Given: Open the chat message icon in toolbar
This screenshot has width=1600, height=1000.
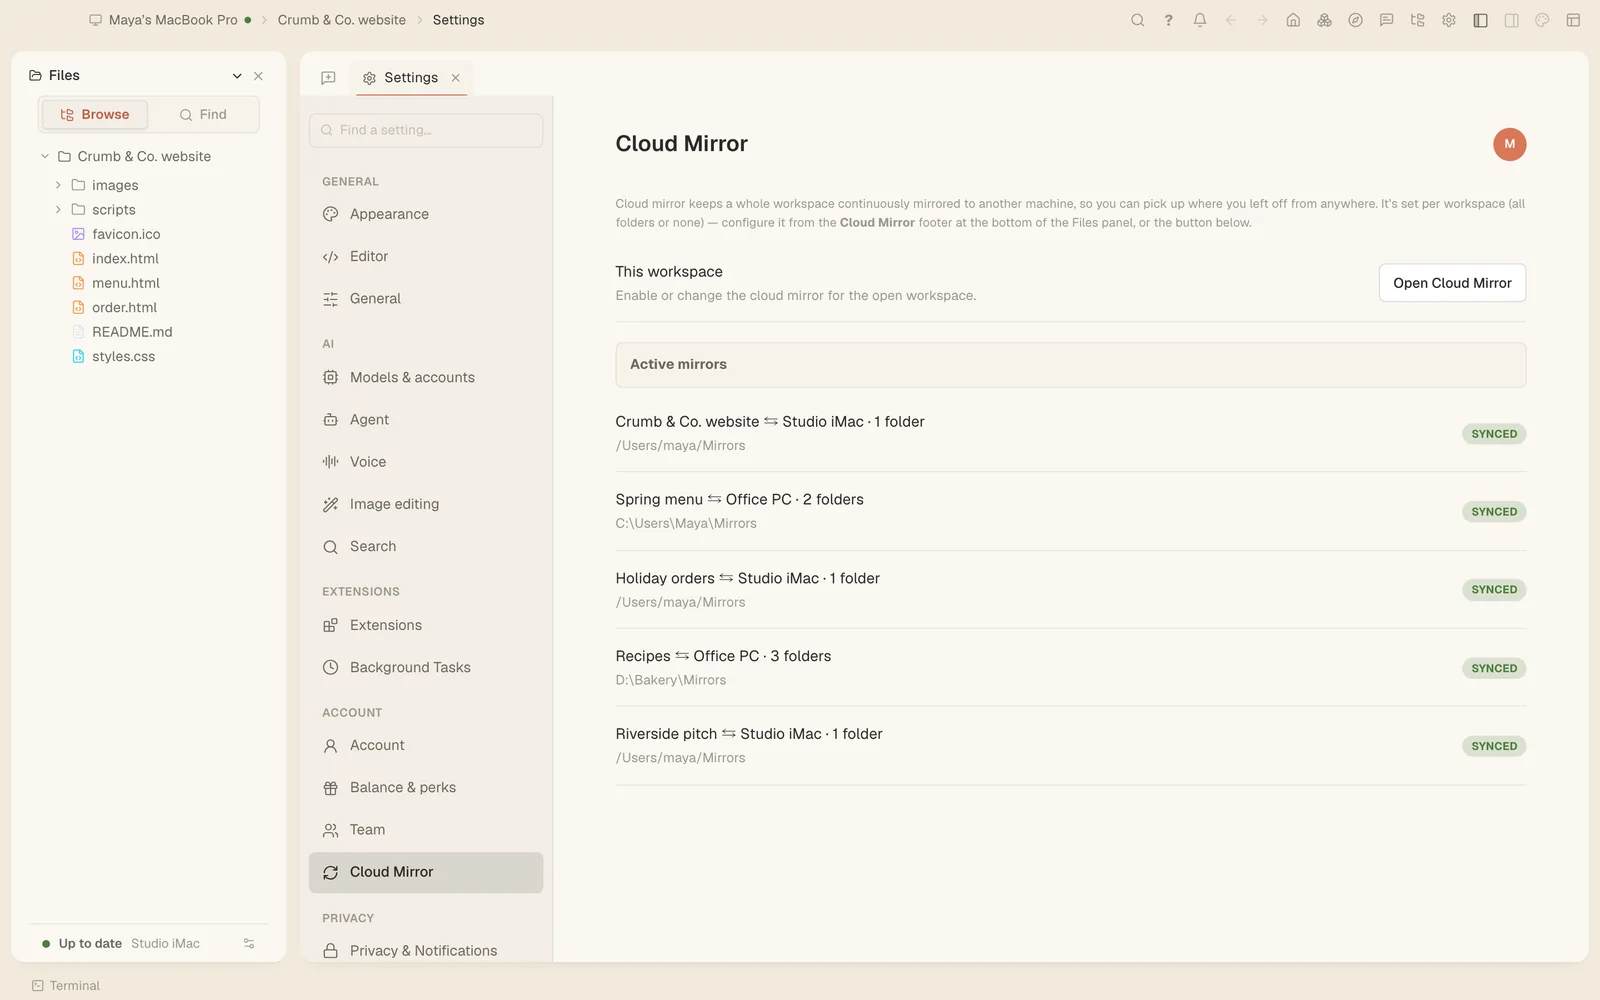Looking at the screenshot, I should 1386,20.
